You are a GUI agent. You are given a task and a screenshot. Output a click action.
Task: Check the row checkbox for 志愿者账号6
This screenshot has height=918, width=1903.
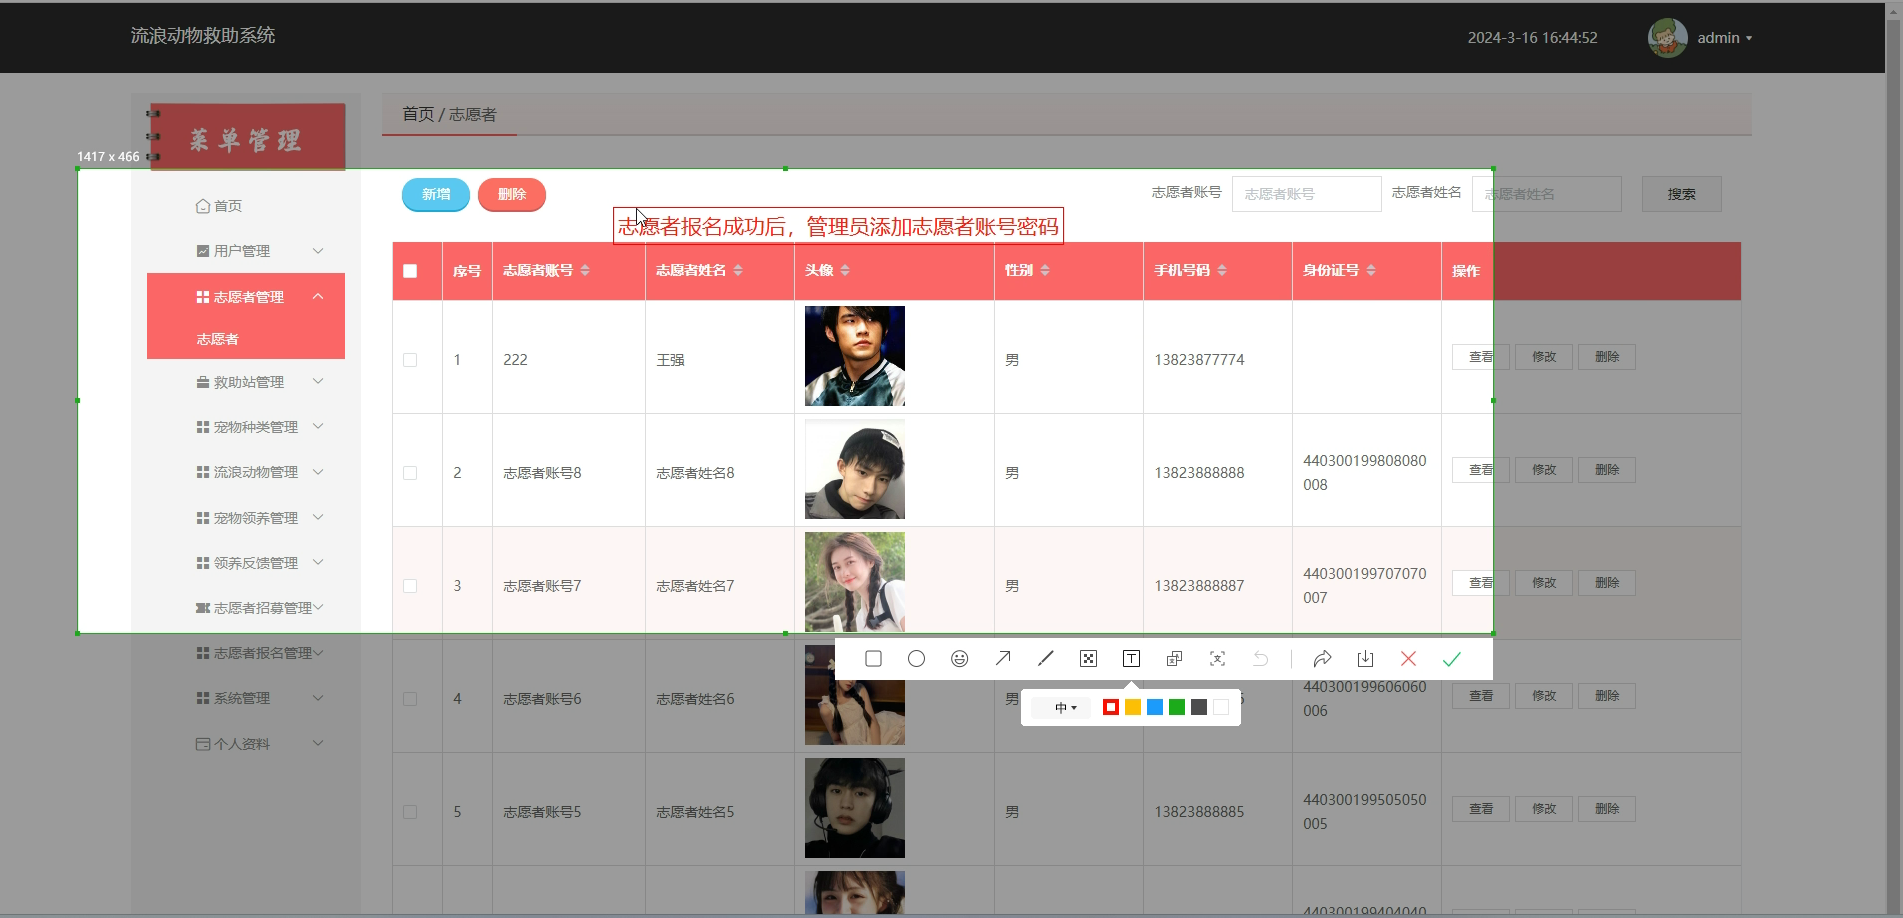pos(410,699)
